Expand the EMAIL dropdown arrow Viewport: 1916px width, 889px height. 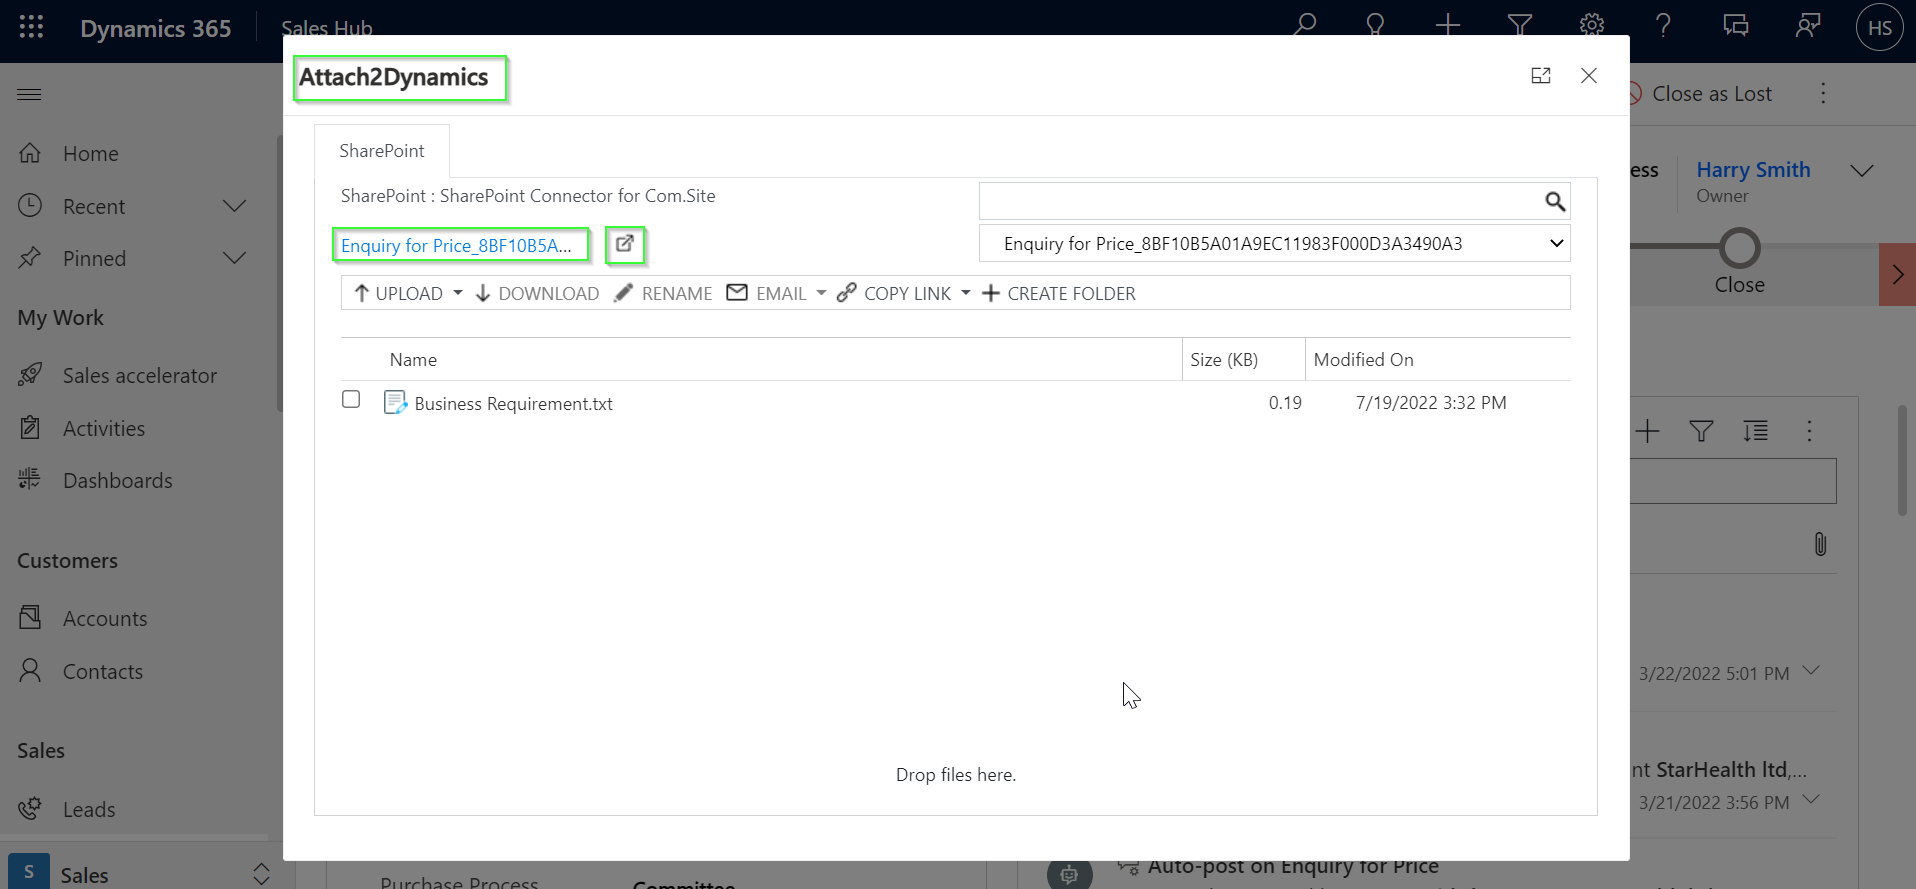pyautogui.click(x=821, y=293)
